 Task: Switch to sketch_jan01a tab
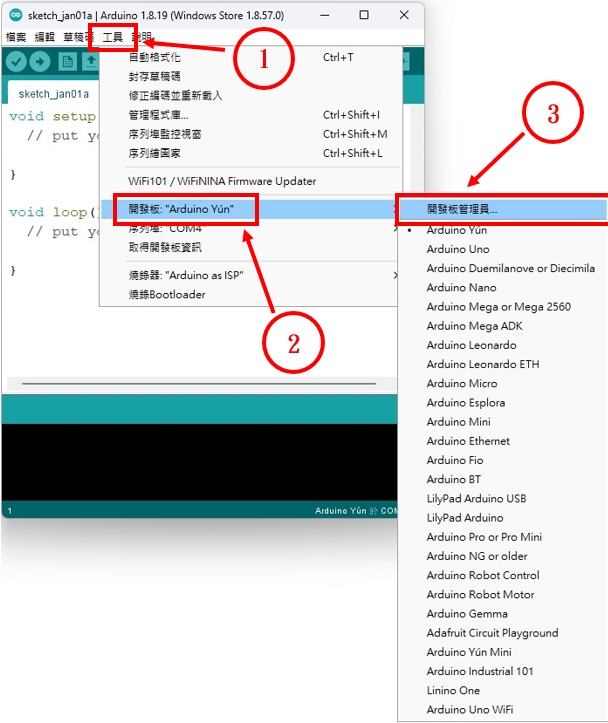point(53,94)
